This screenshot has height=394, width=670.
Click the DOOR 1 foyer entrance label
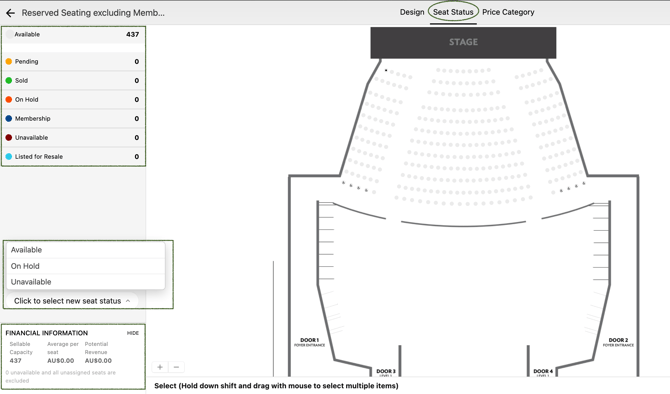(309, 342)
